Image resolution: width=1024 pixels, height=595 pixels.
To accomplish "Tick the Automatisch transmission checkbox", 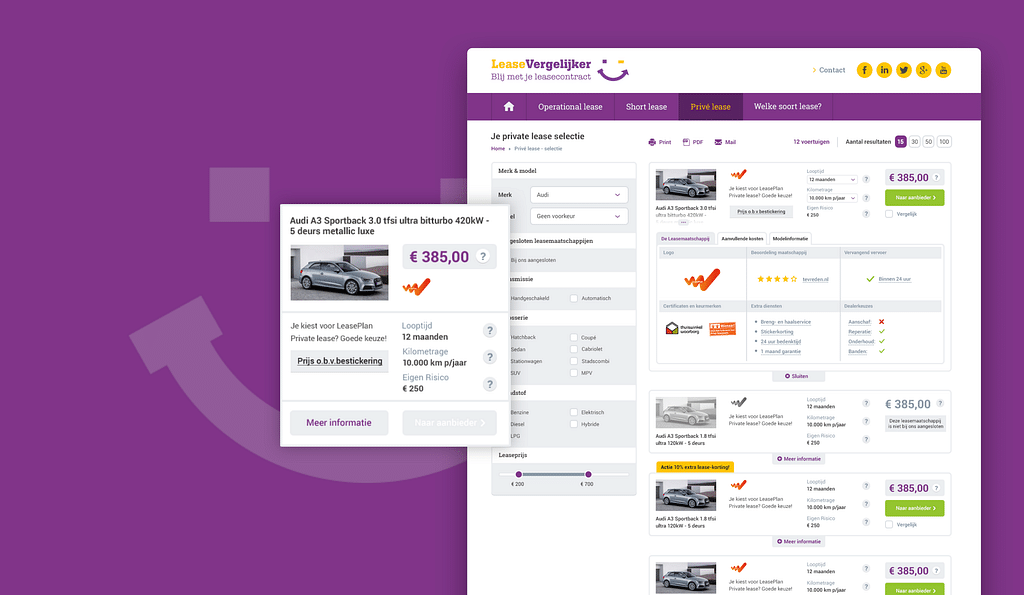I will 574,298.
